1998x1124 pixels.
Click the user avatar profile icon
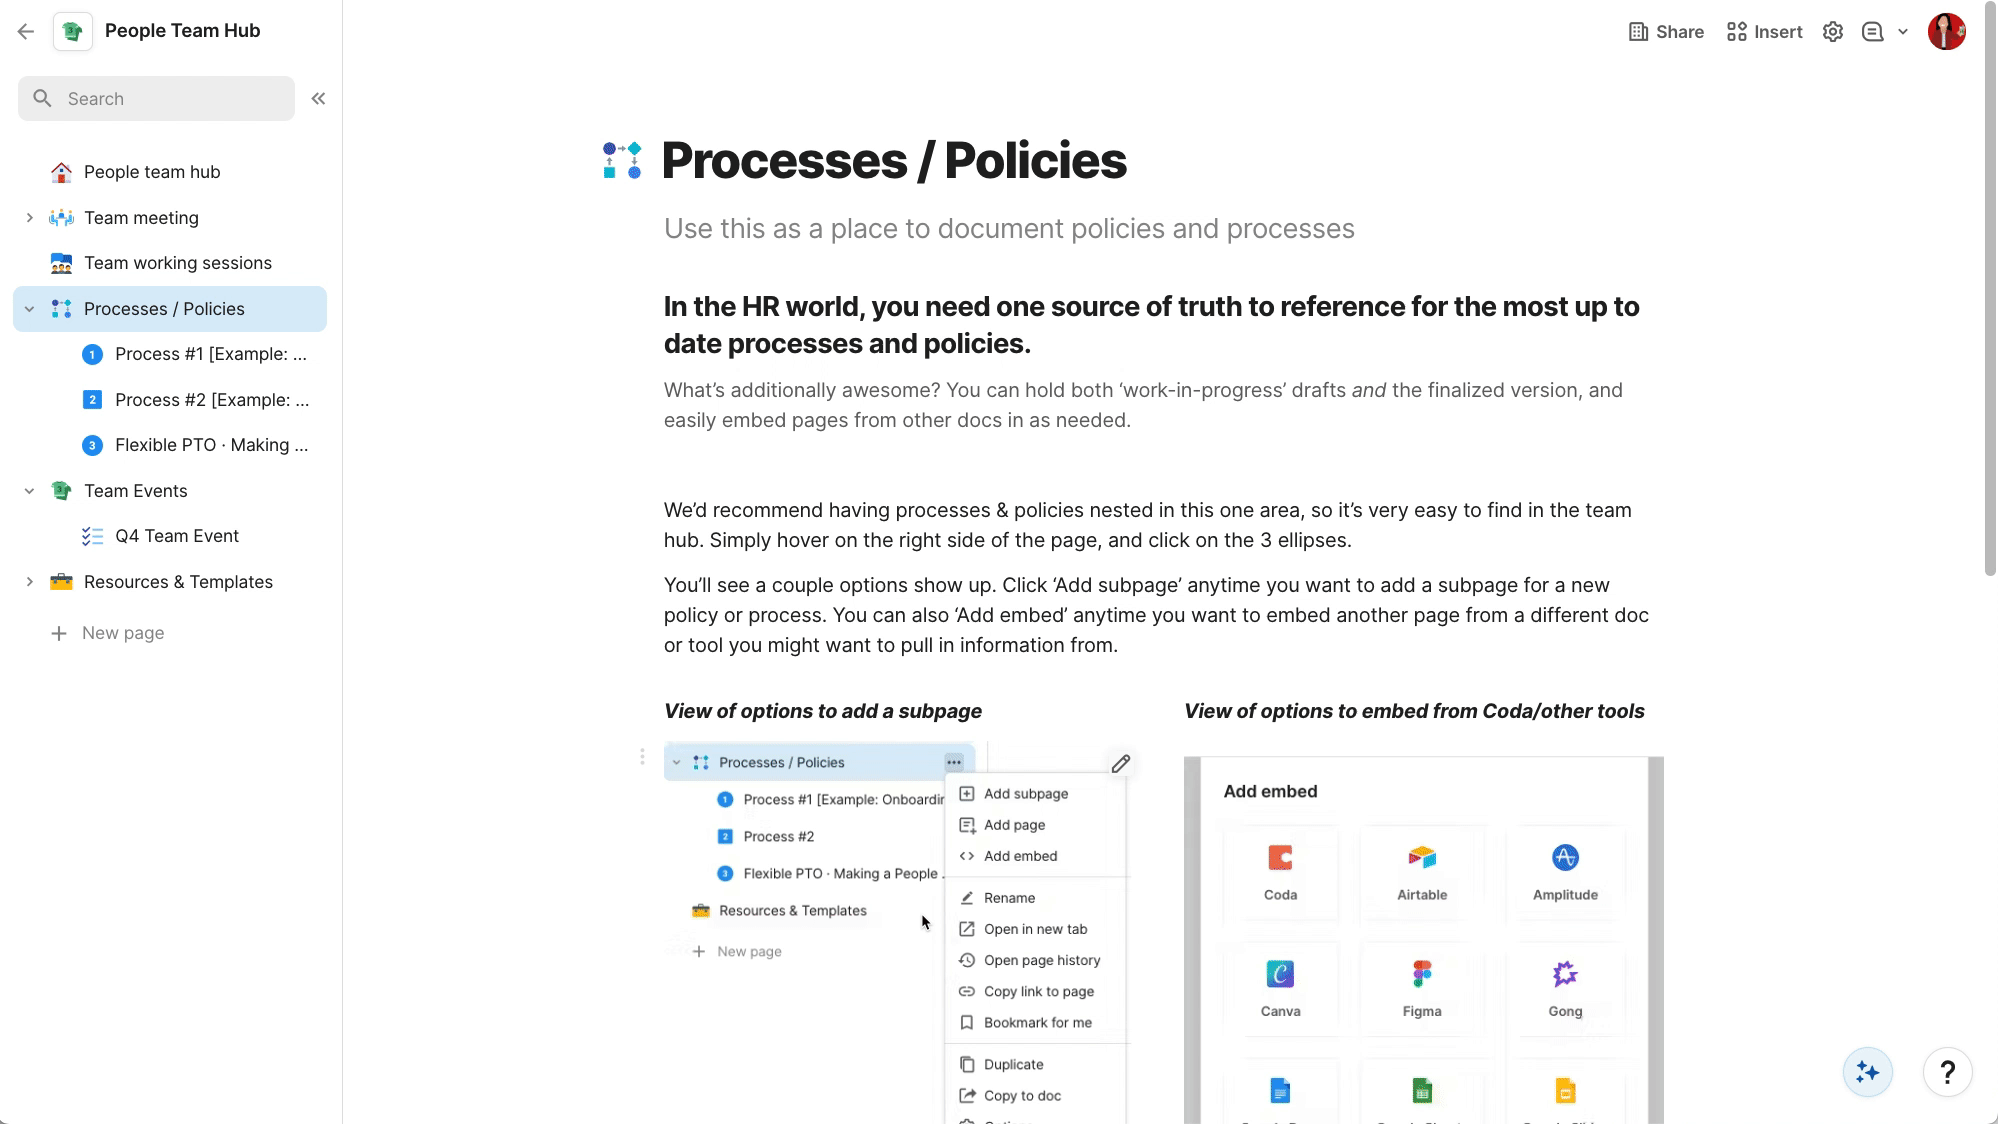coord(1946,32)
